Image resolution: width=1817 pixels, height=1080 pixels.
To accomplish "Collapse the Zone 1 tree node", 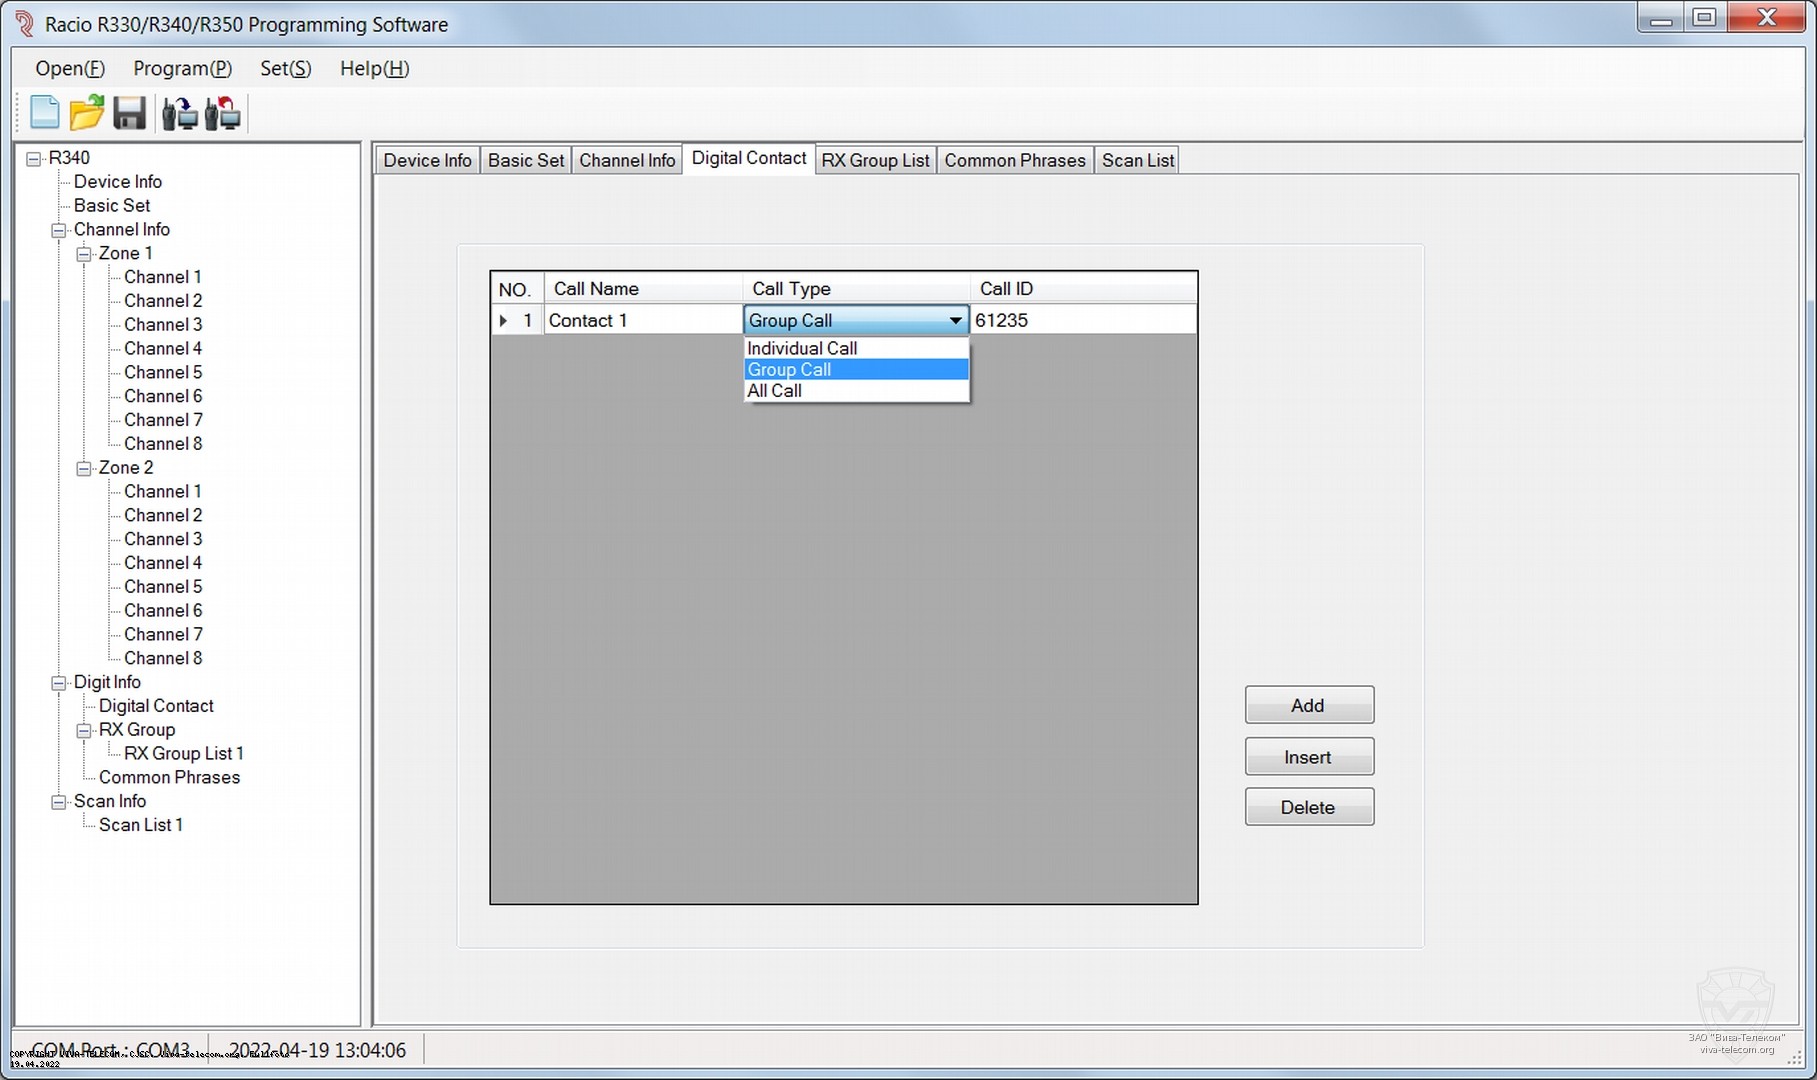I will [84, 254].
